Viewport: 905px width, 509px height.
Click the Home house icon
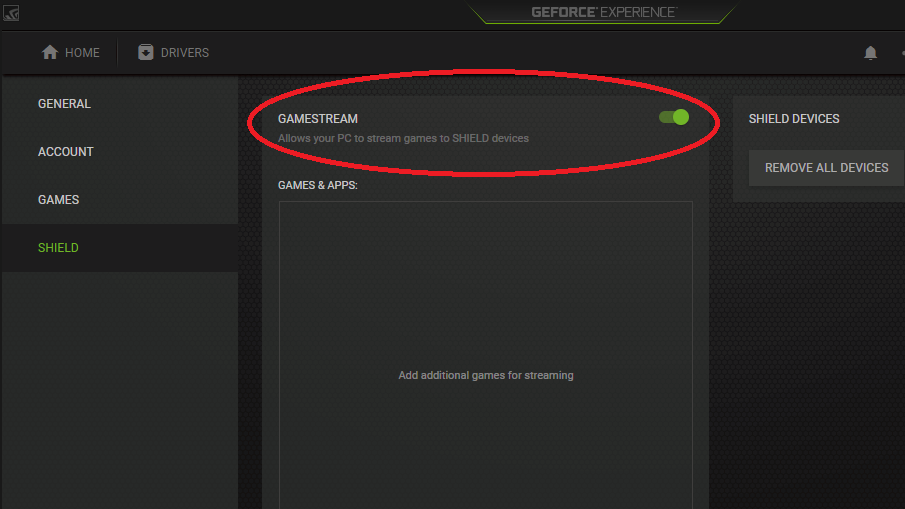click(x=50, y=53)
